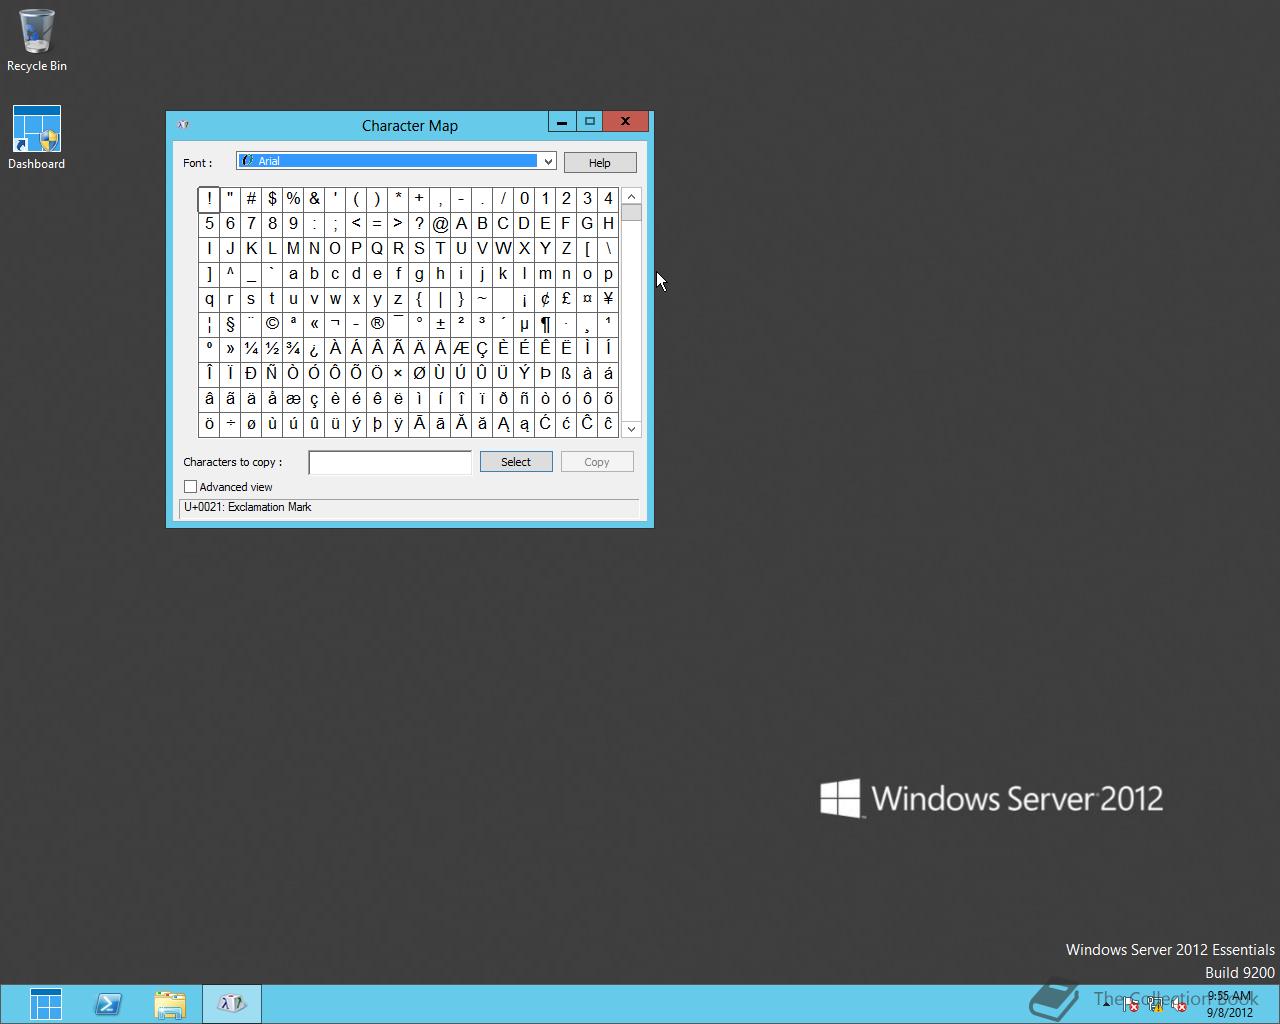Select the three quarters ¾ fraction cell
The width and height of the screenshot is (1280, 1024).
coord(293,349)
